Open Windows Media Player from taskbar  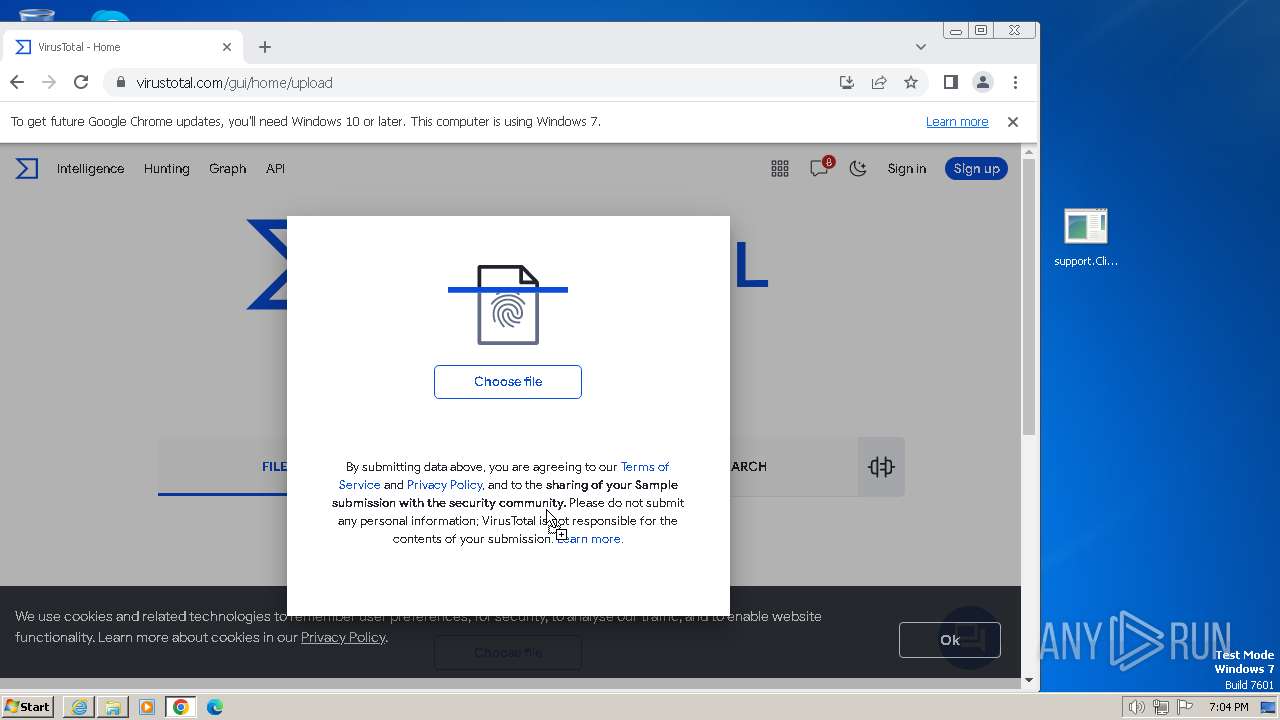point(147,707)
